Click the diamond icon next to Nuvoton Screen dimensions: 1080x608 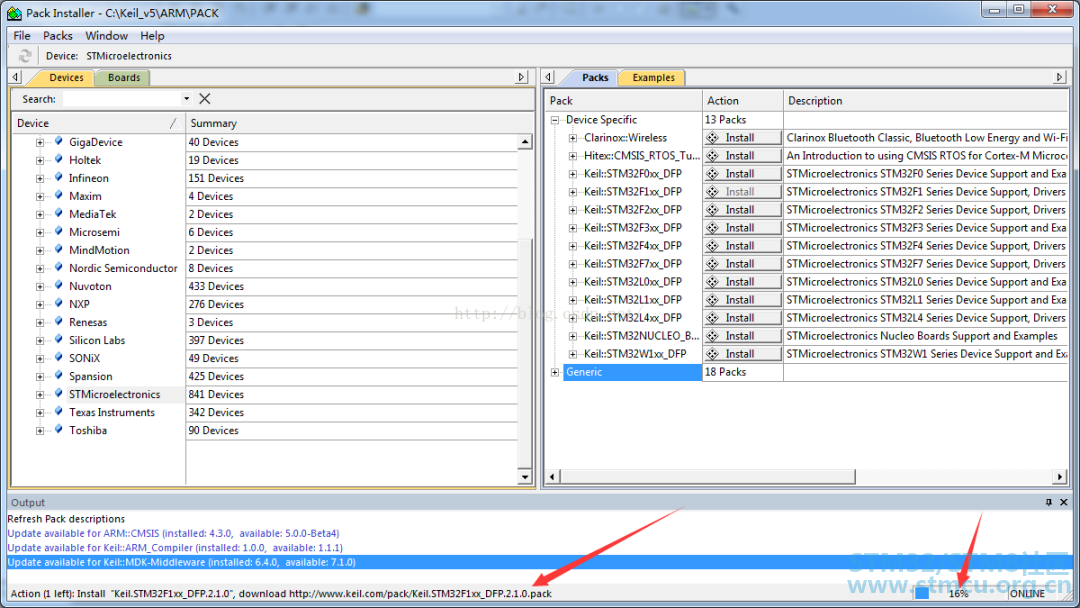pos(59,285)
